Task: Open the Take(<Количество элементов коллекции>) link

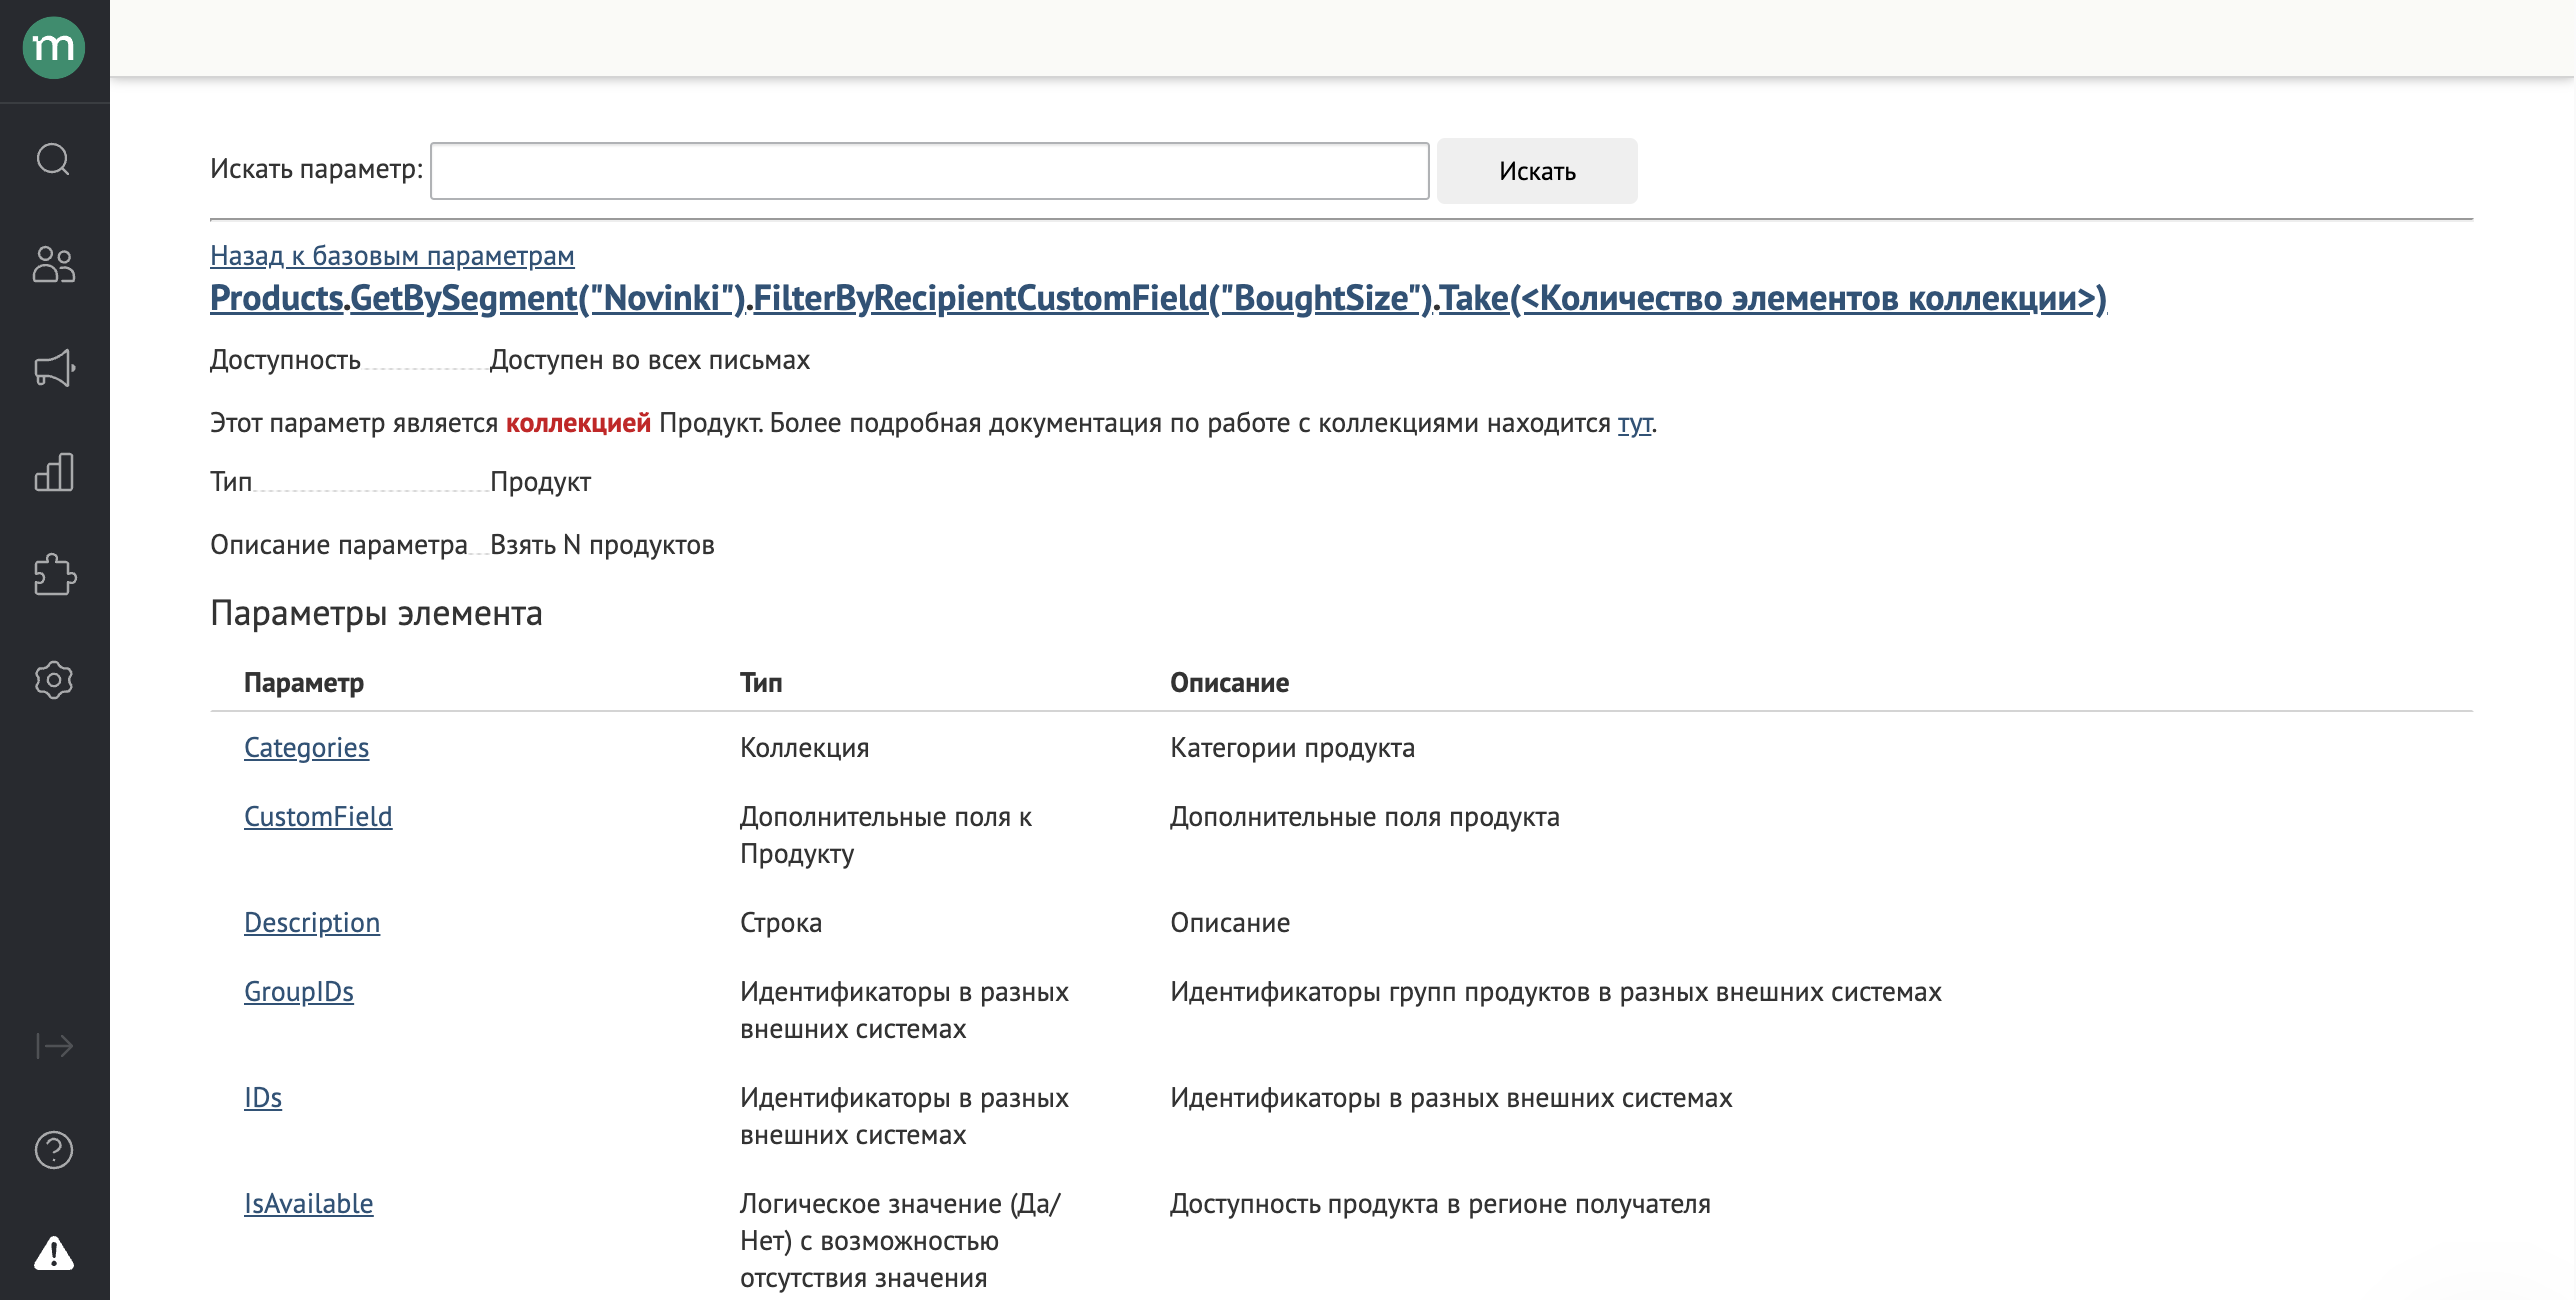Action: (1773, 298)
